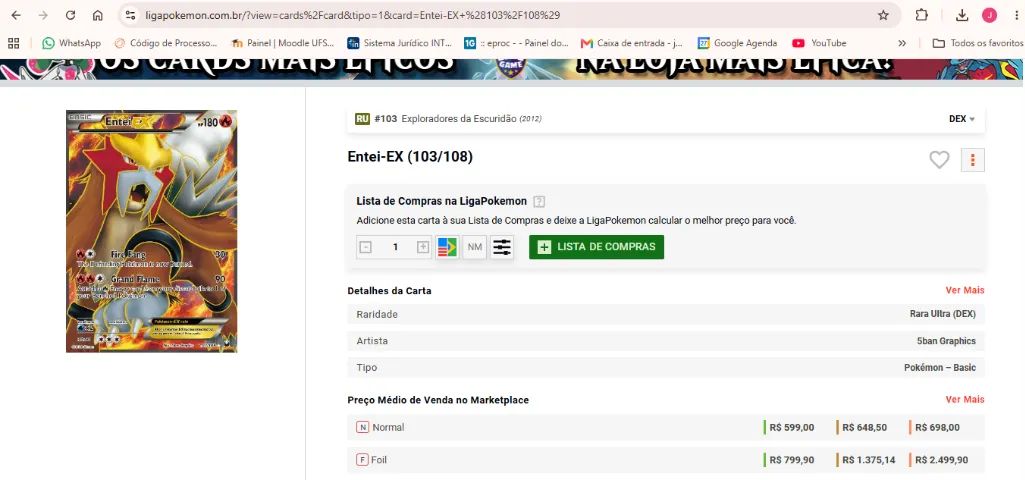
Task: Open the Gmail Caixa de entrada bookmark
Action: tap(632, 43)
